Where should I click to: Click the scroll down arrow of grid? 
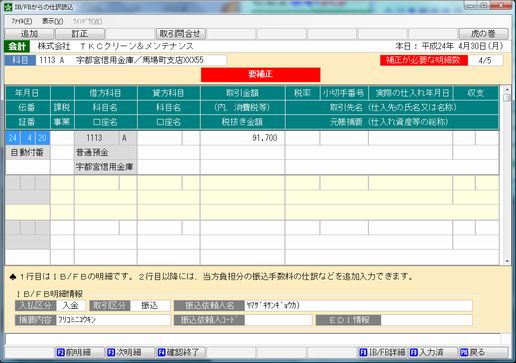pos(507,261)
